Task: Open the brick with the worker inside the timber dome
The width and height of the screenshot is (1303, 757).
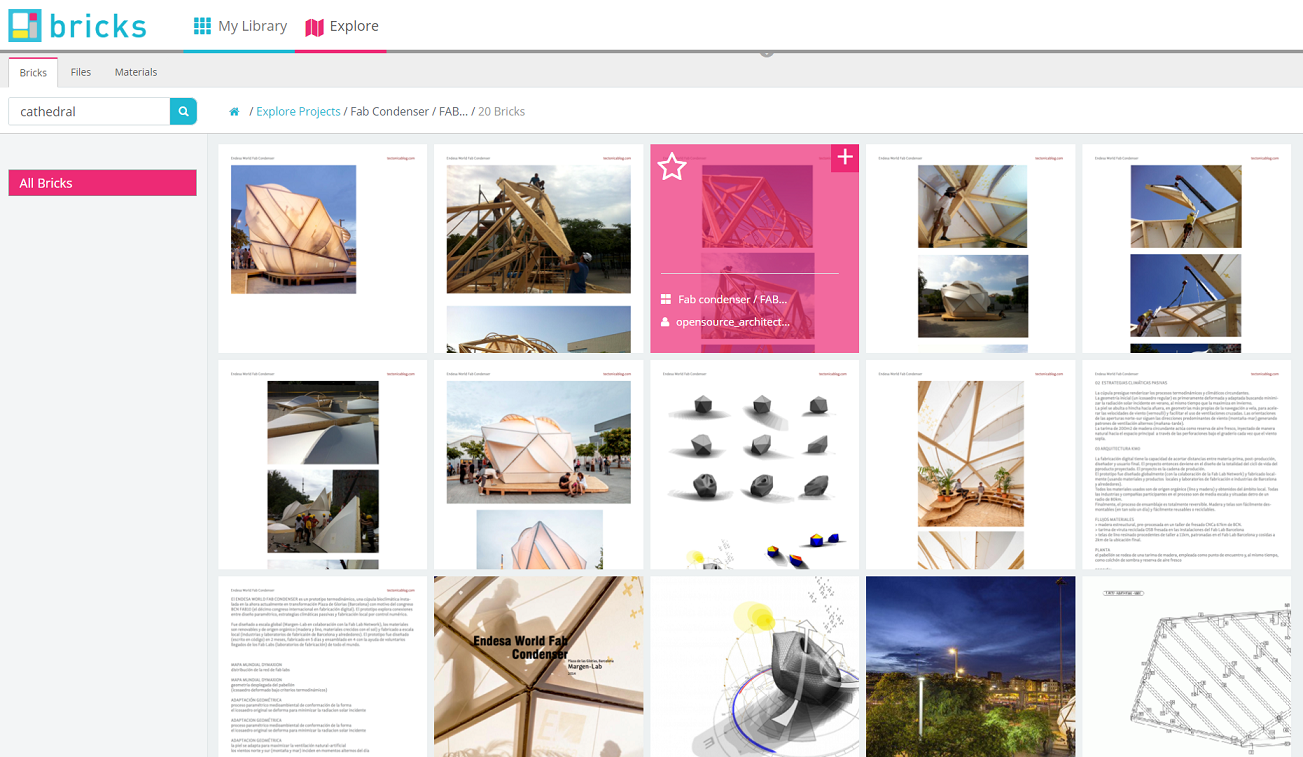Action: point(971,248)
